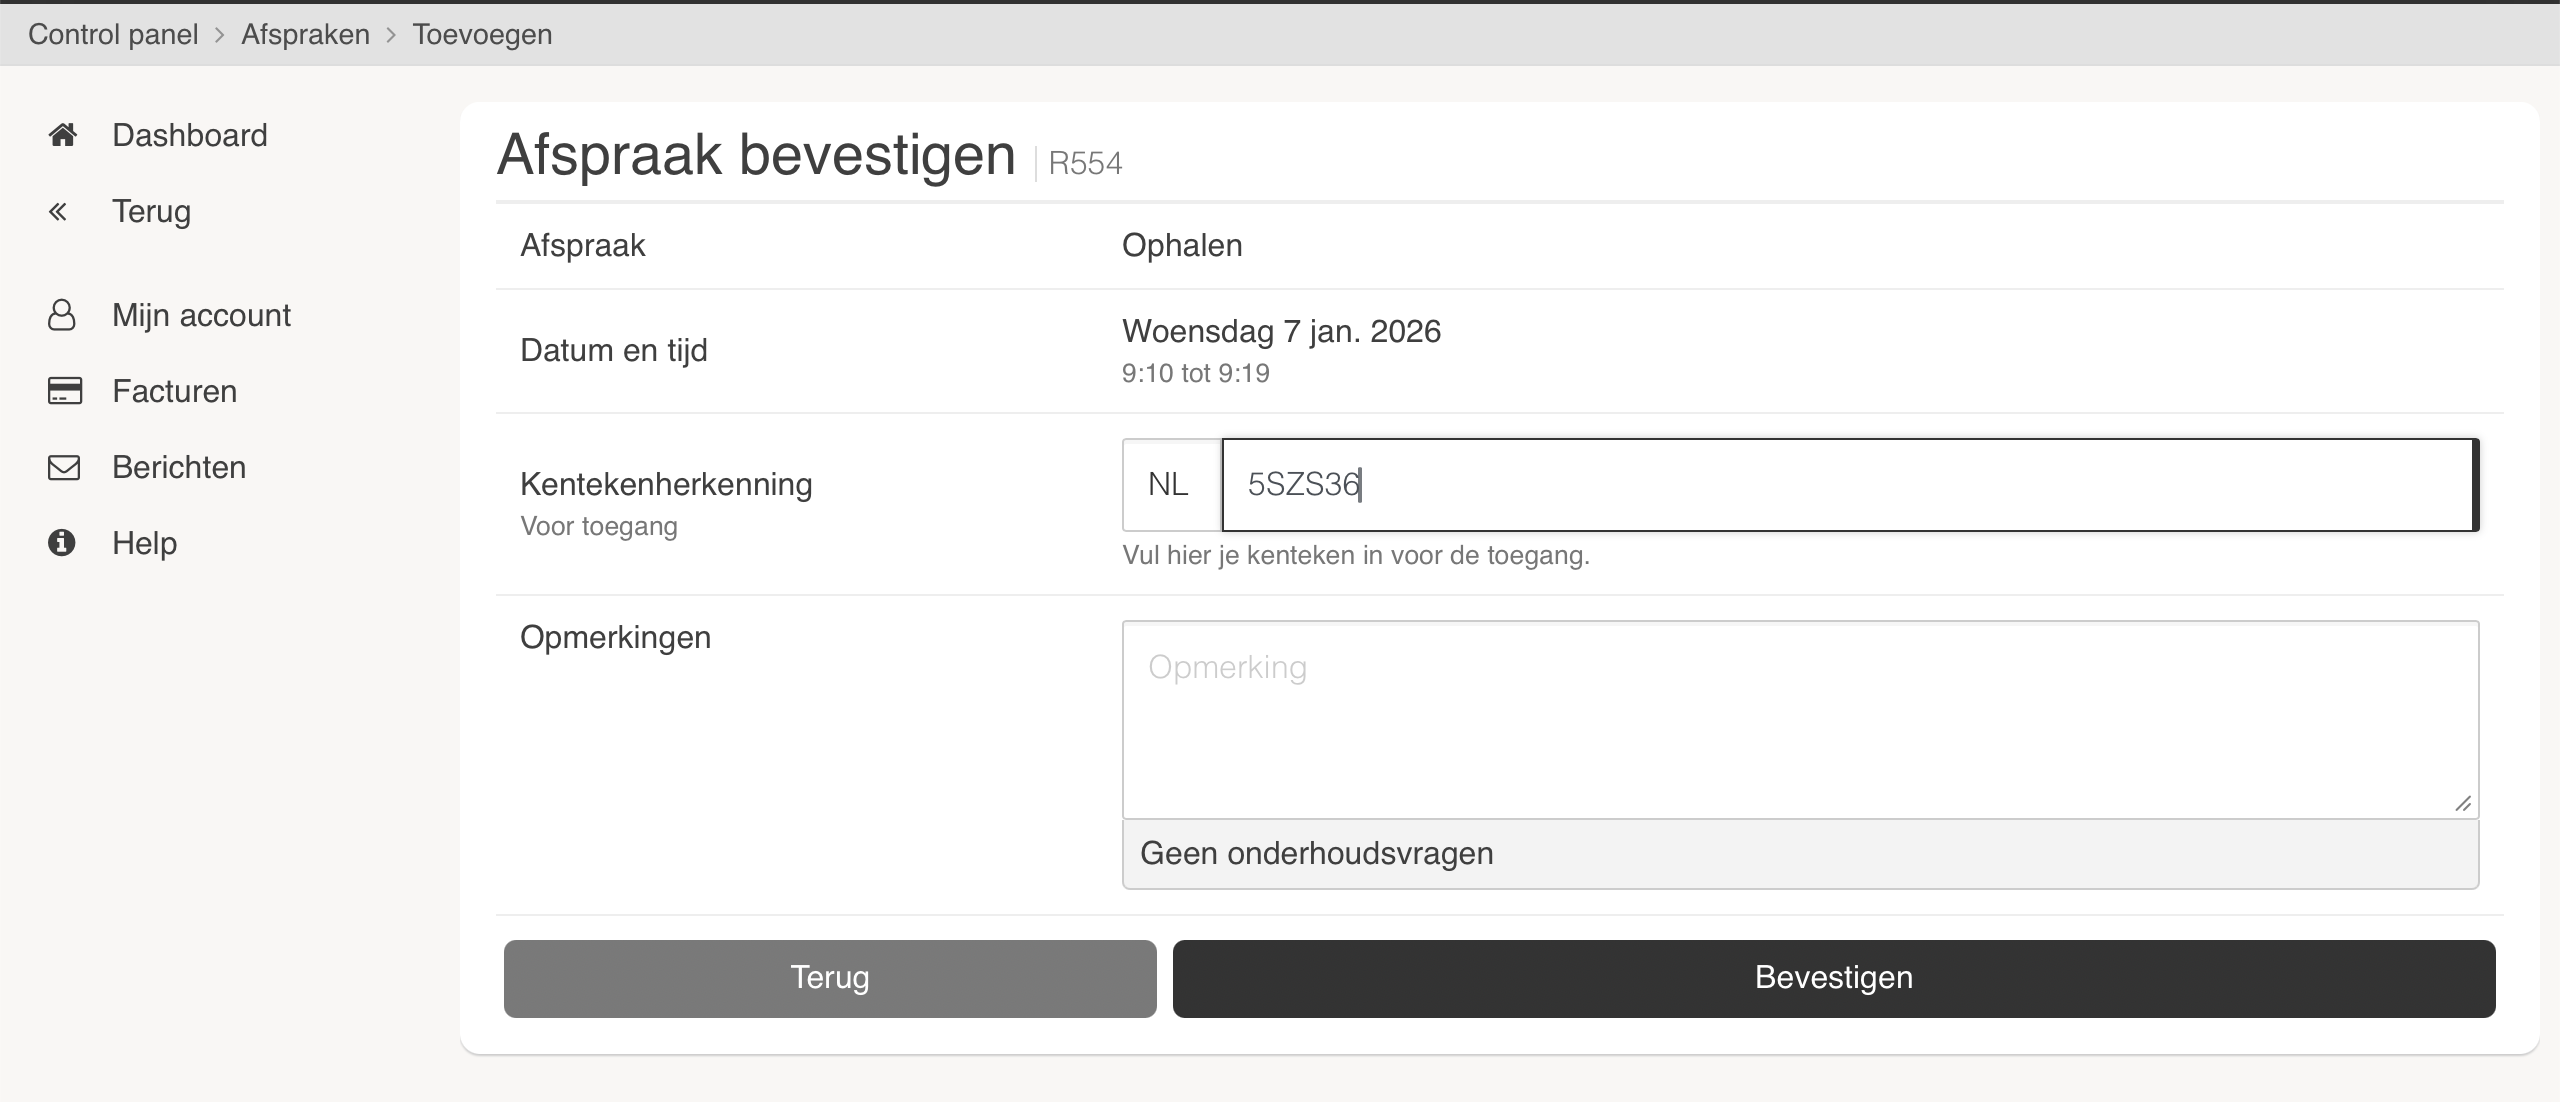Click the Control panel breadcrumb
This screenshot has width=2560, height=1102.
pos(113,34)
